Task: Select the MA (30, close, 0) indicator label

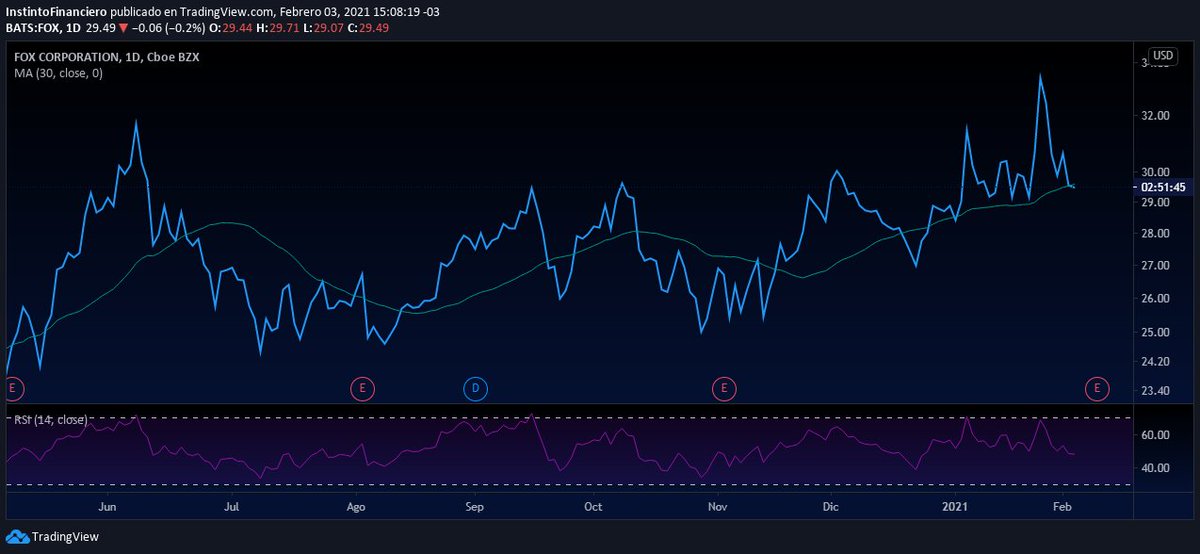Action: pos(58,73)
